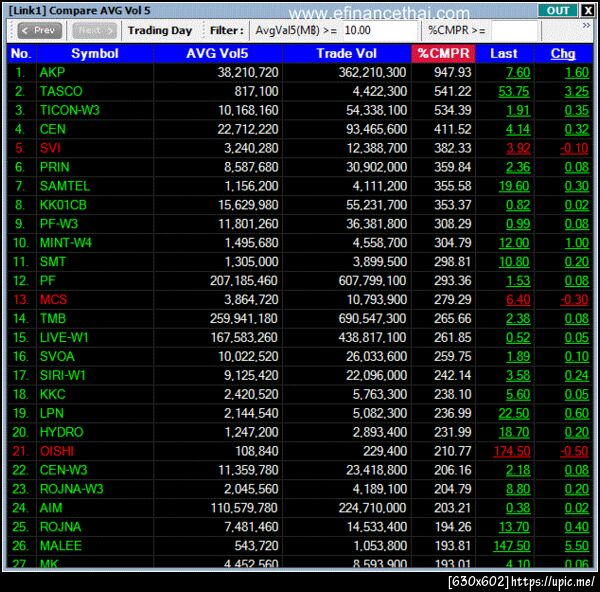600x592 pixels.
Task: Select the HYDRO symbol
Action: (x=61, y=432)
